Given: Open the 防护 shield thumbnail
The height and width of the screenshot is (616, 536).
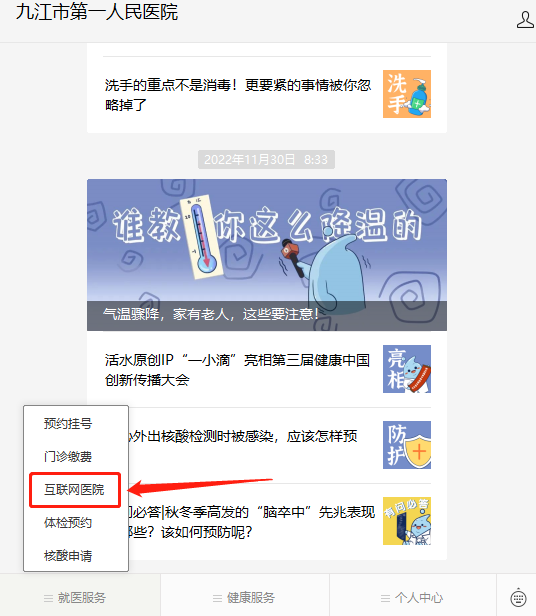Looking at the screenshot, I should tap(407, 445).
